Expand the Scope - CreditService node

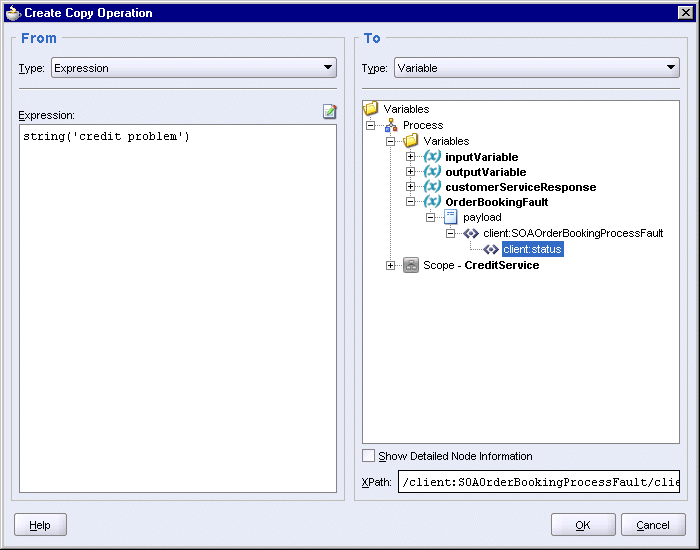coord(391,266)
